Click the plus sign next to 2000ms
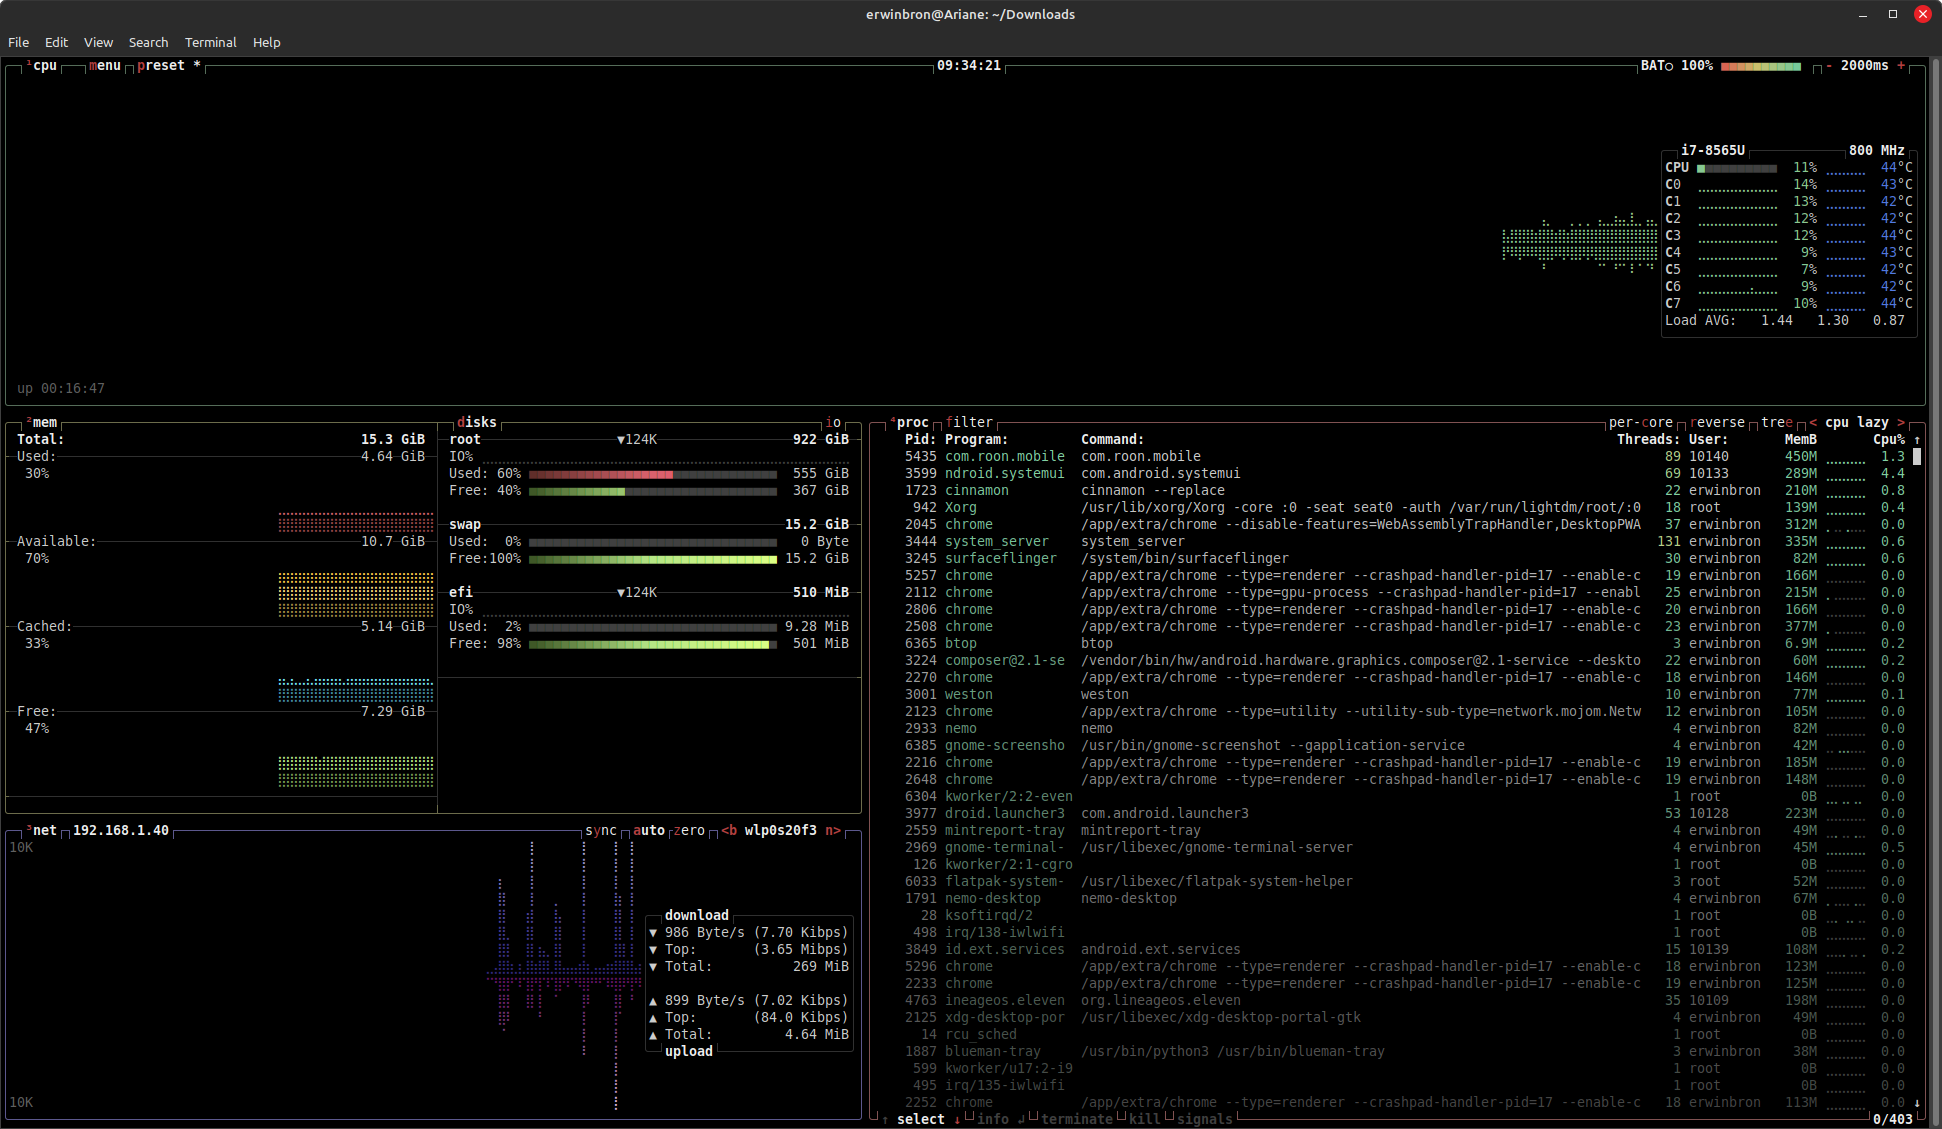The height and width of the screenshot is (1129, 1942). [1901, 66]
